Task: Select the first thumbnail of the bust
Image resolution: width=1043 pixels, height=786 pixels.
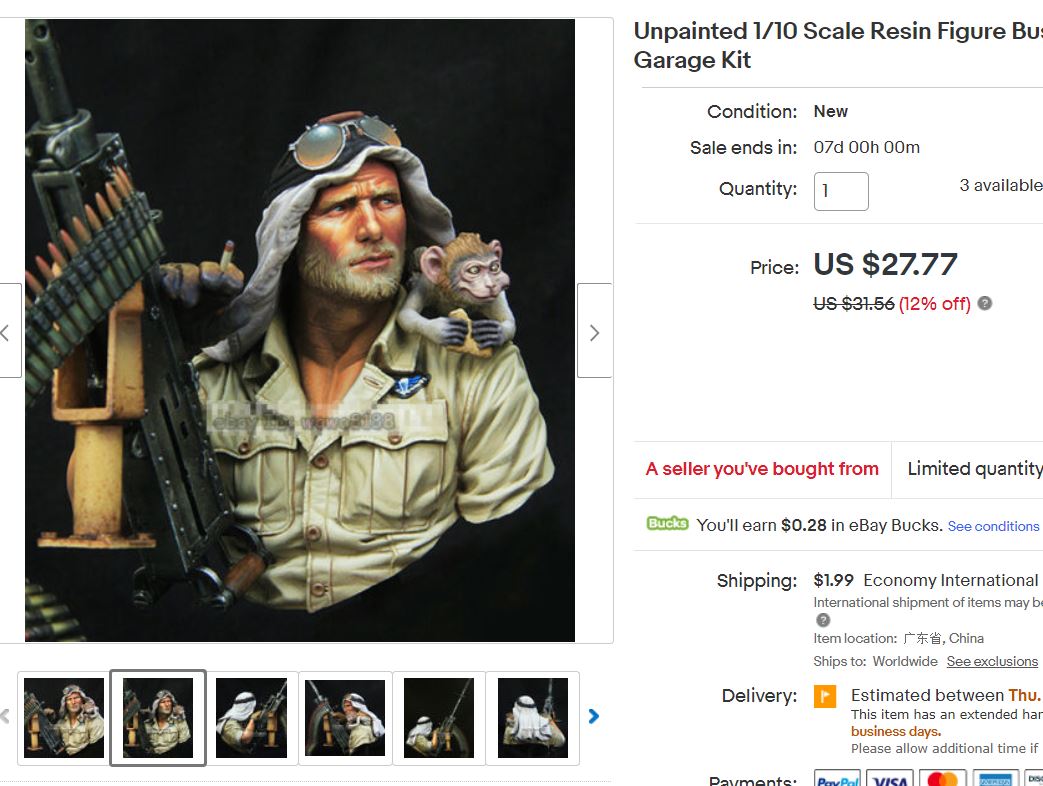Action: [x=64, y=717]
